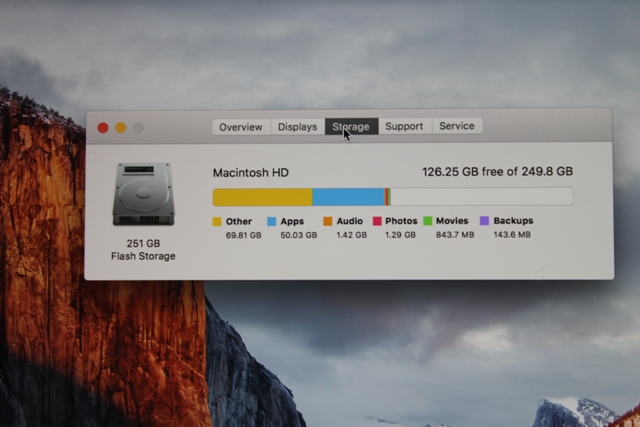Click the yellow Other legend swatch
Image resolution: width=640 pixels, height=427 pixels.
[x=217, y=222]
